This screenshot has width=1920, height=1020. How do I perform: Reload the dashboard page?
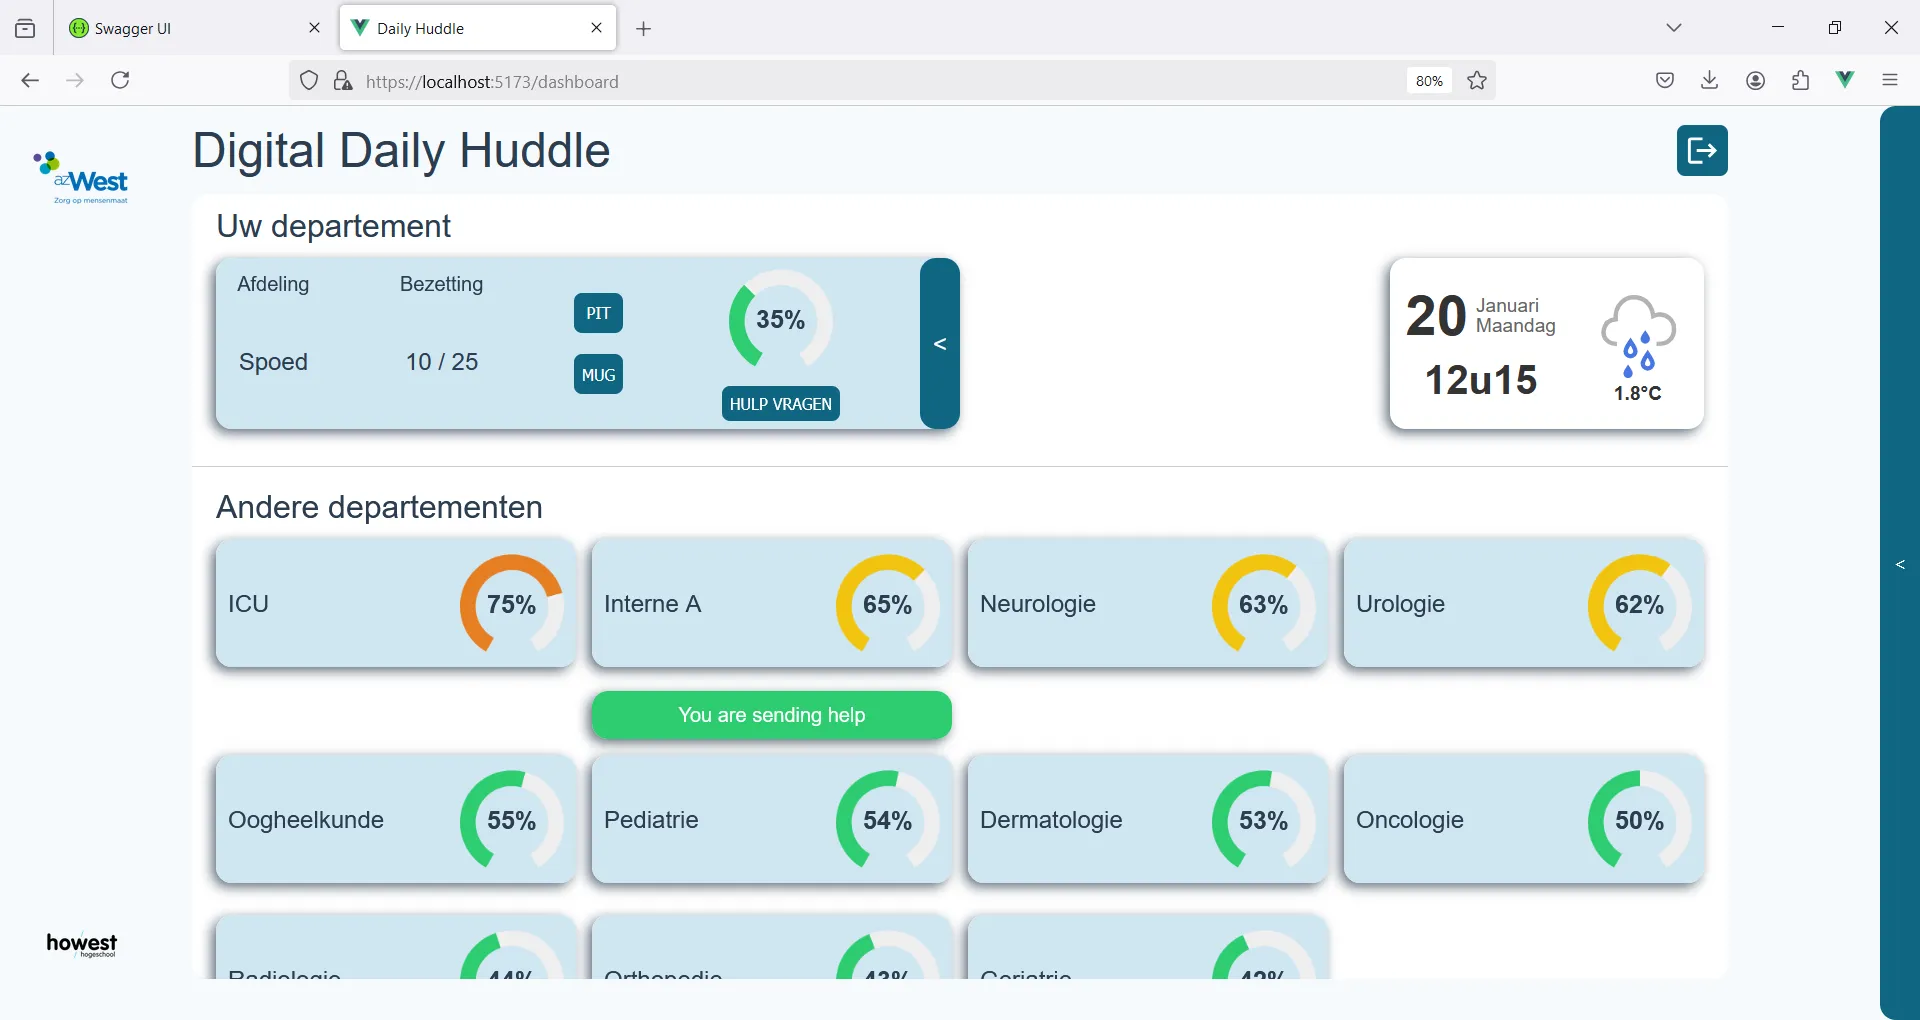(x=120, y=81)
